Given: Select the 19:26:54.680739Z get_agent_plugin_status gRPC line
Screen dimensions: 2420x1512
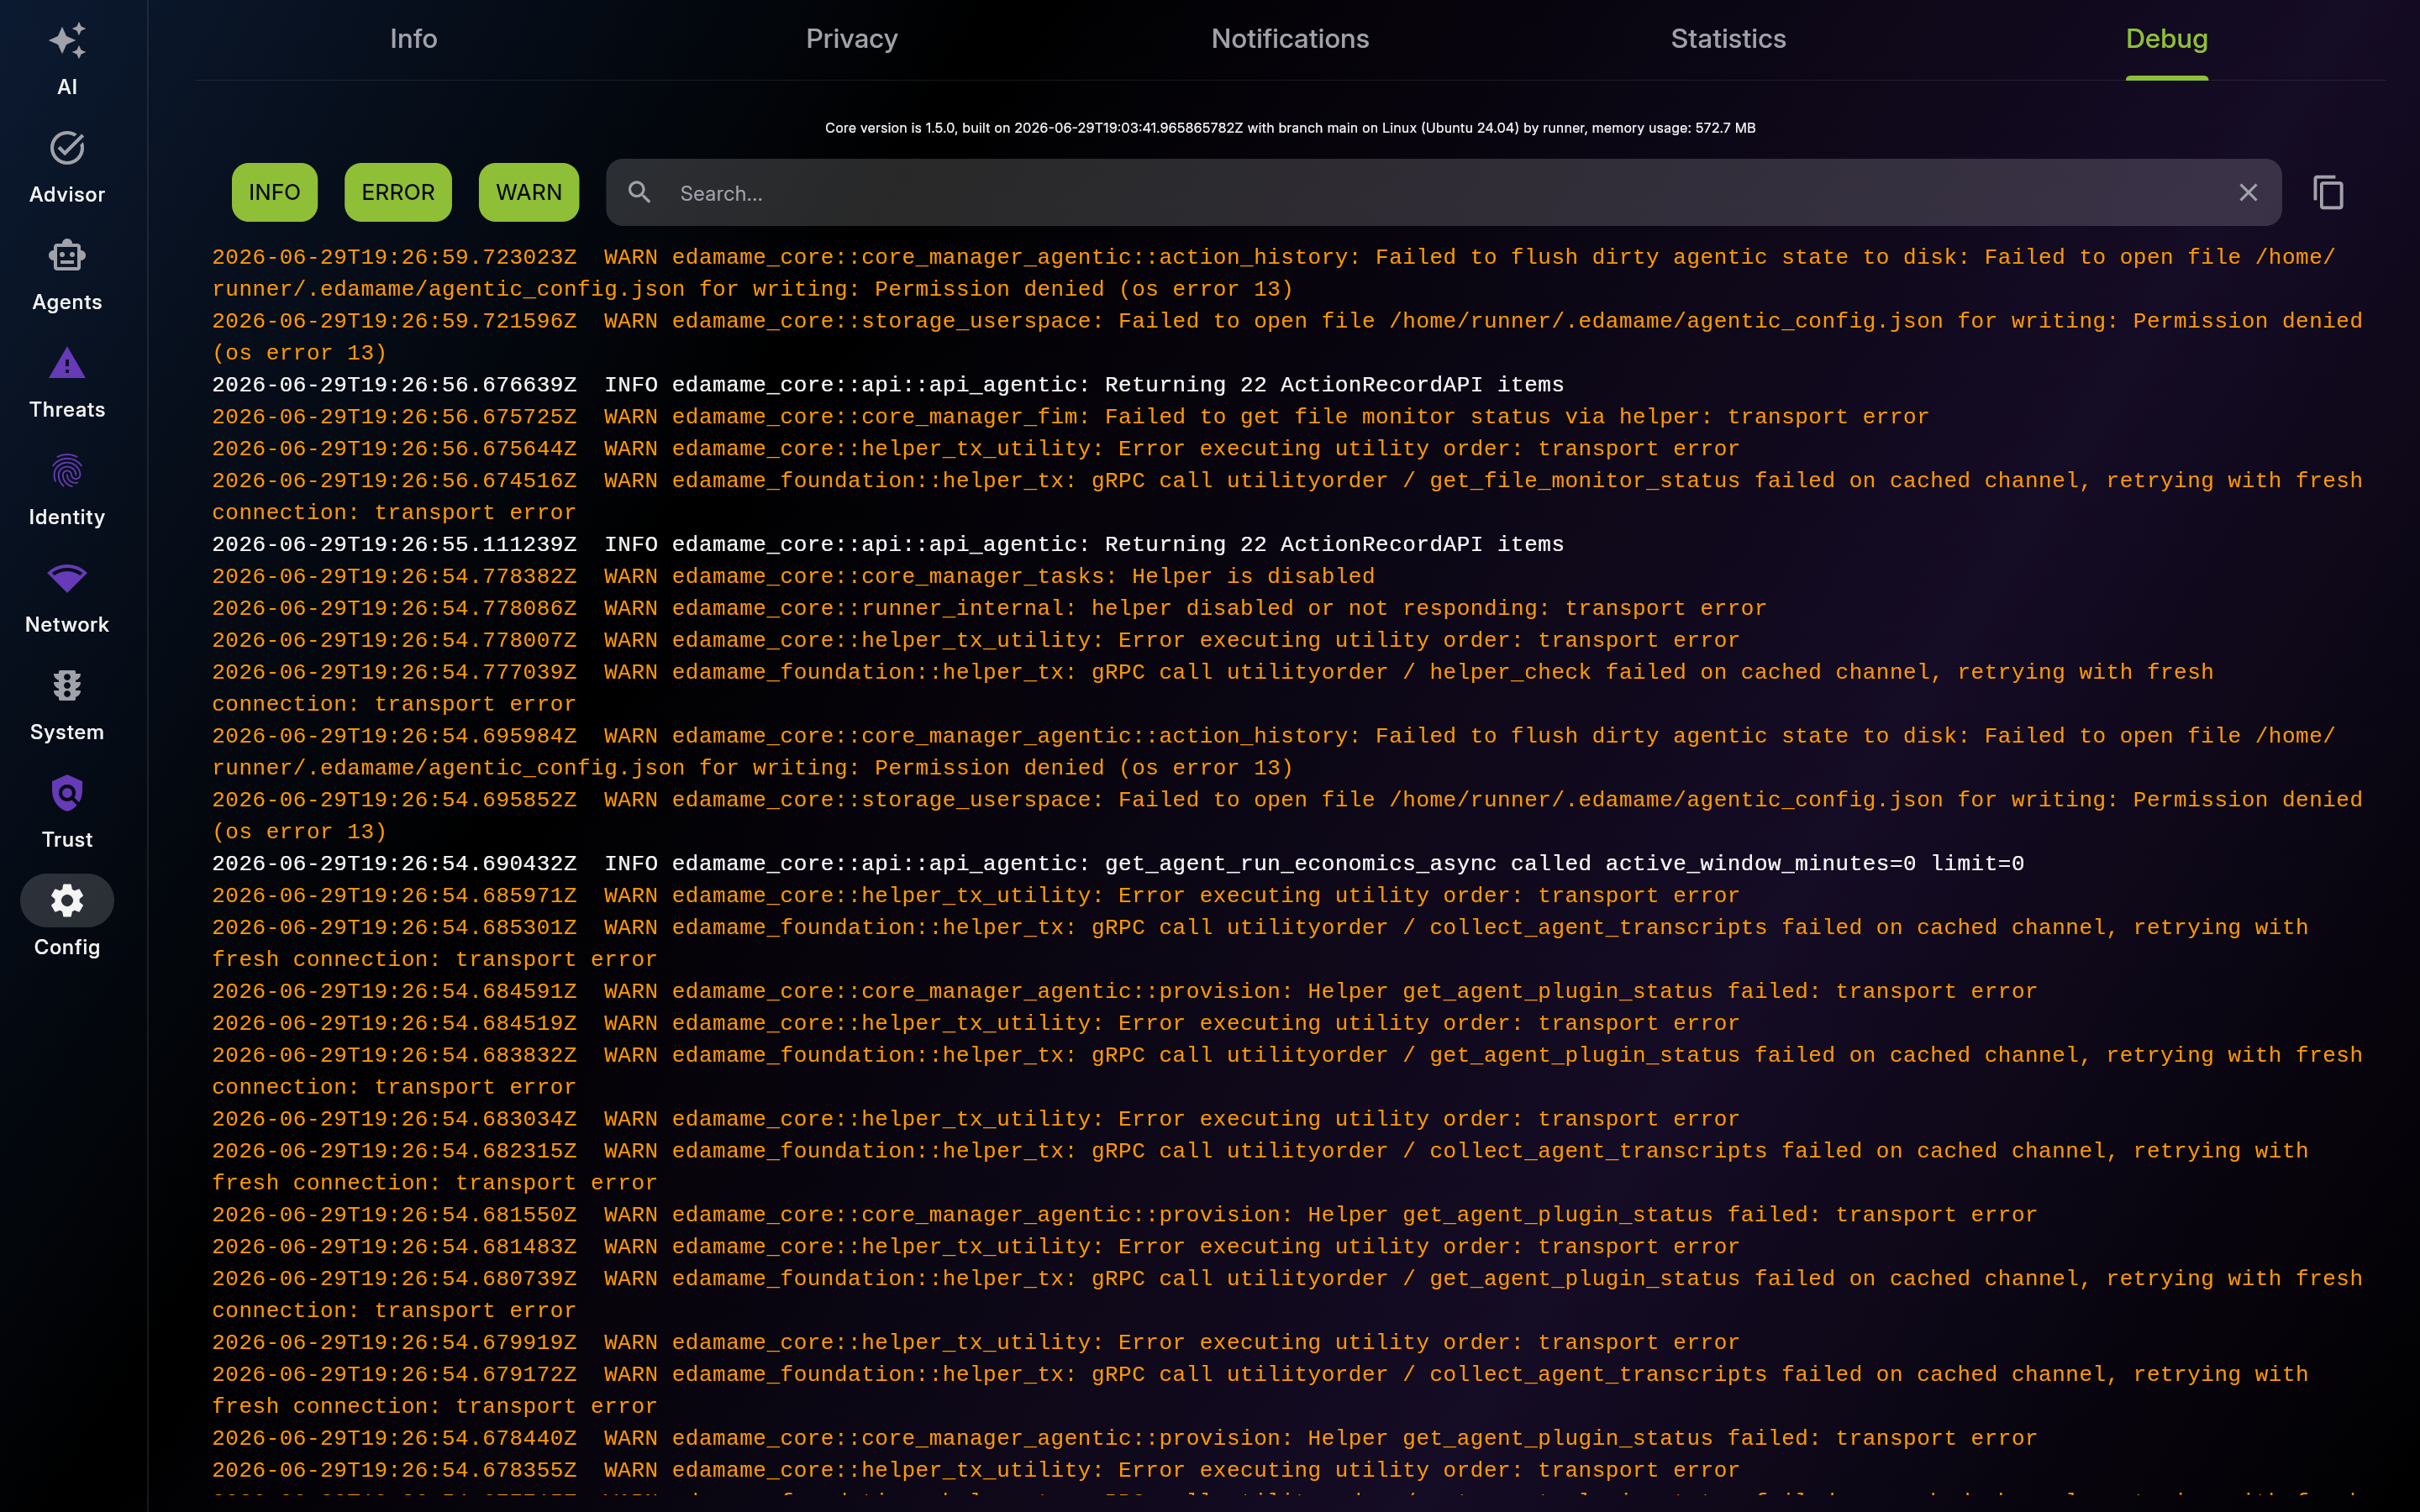Looking at the screenshot, I should [1287, 1295].
